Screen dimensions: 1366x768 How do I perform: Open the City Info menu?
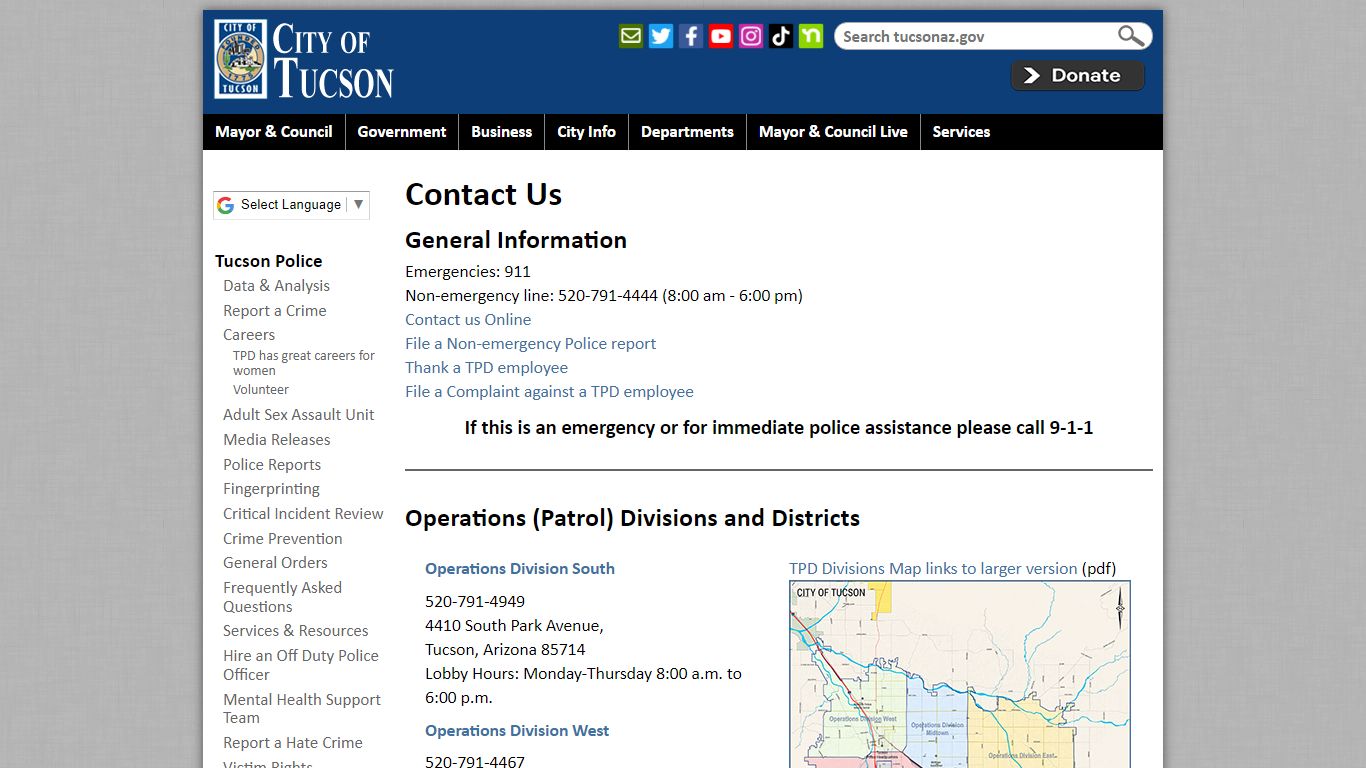tap(586, 132)
